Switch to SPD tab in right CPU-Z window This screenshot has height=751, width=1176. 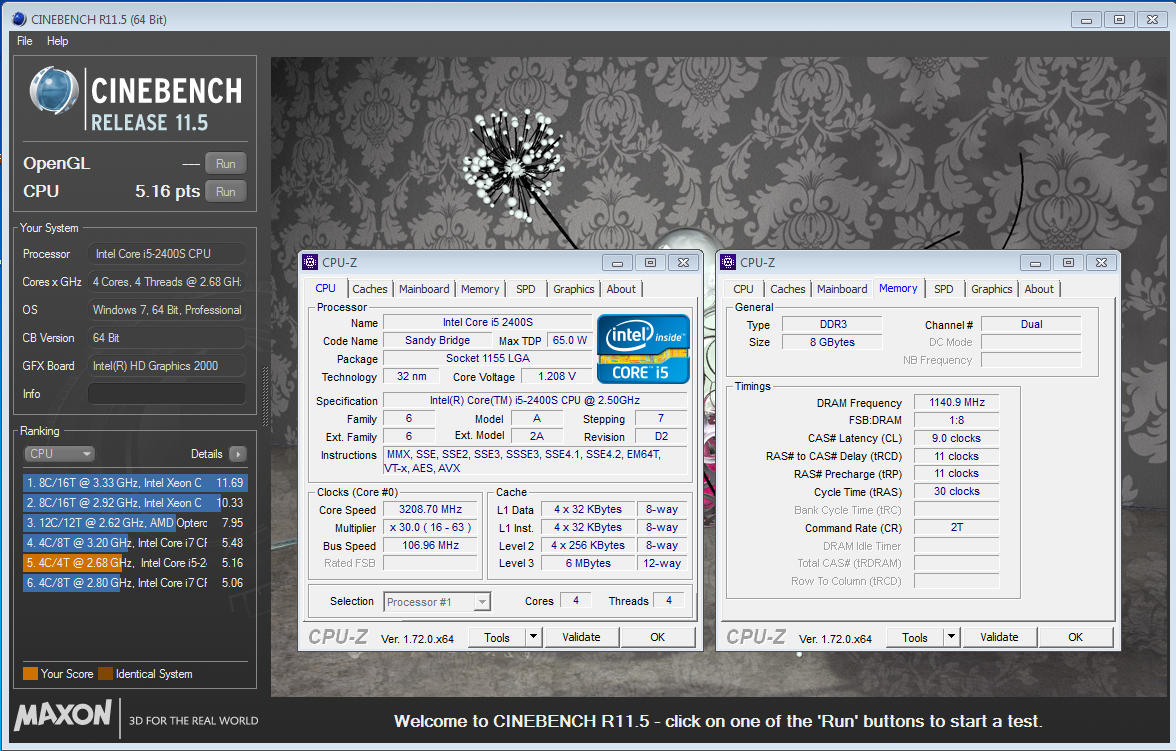(x=944, y=289)
